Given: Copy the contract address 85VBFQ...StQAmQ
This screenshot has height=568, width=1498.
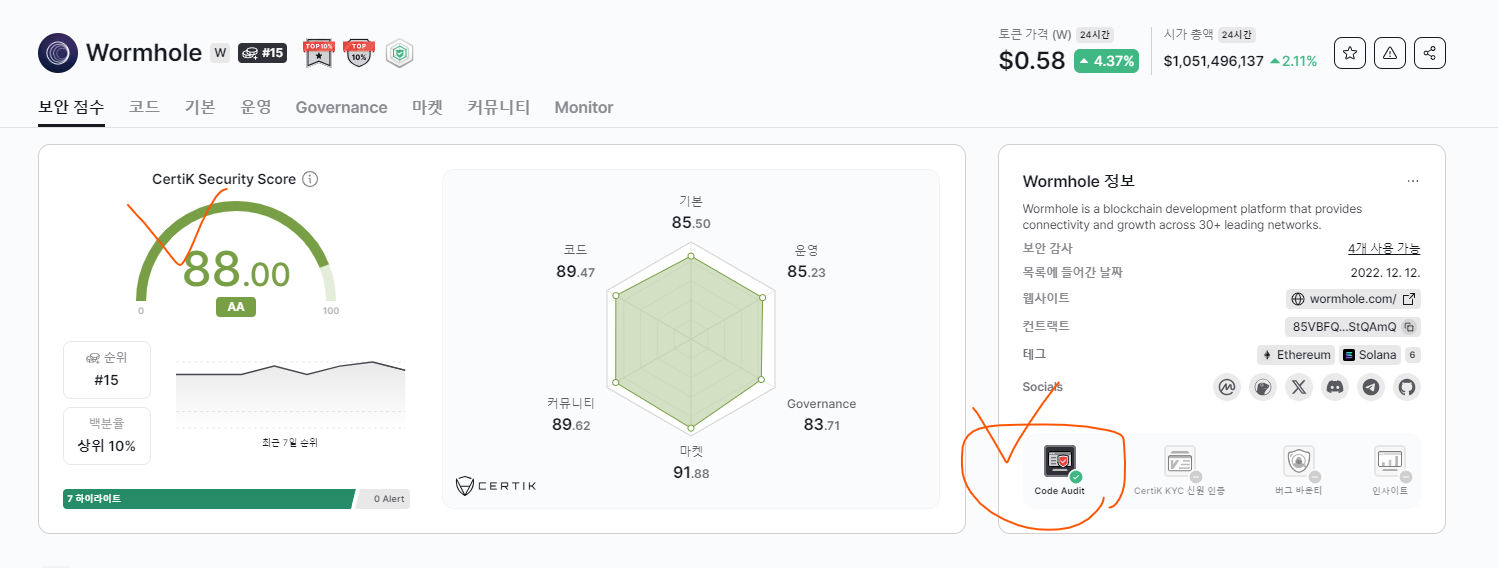Looking at the screenshot, I should (1409, 327).
